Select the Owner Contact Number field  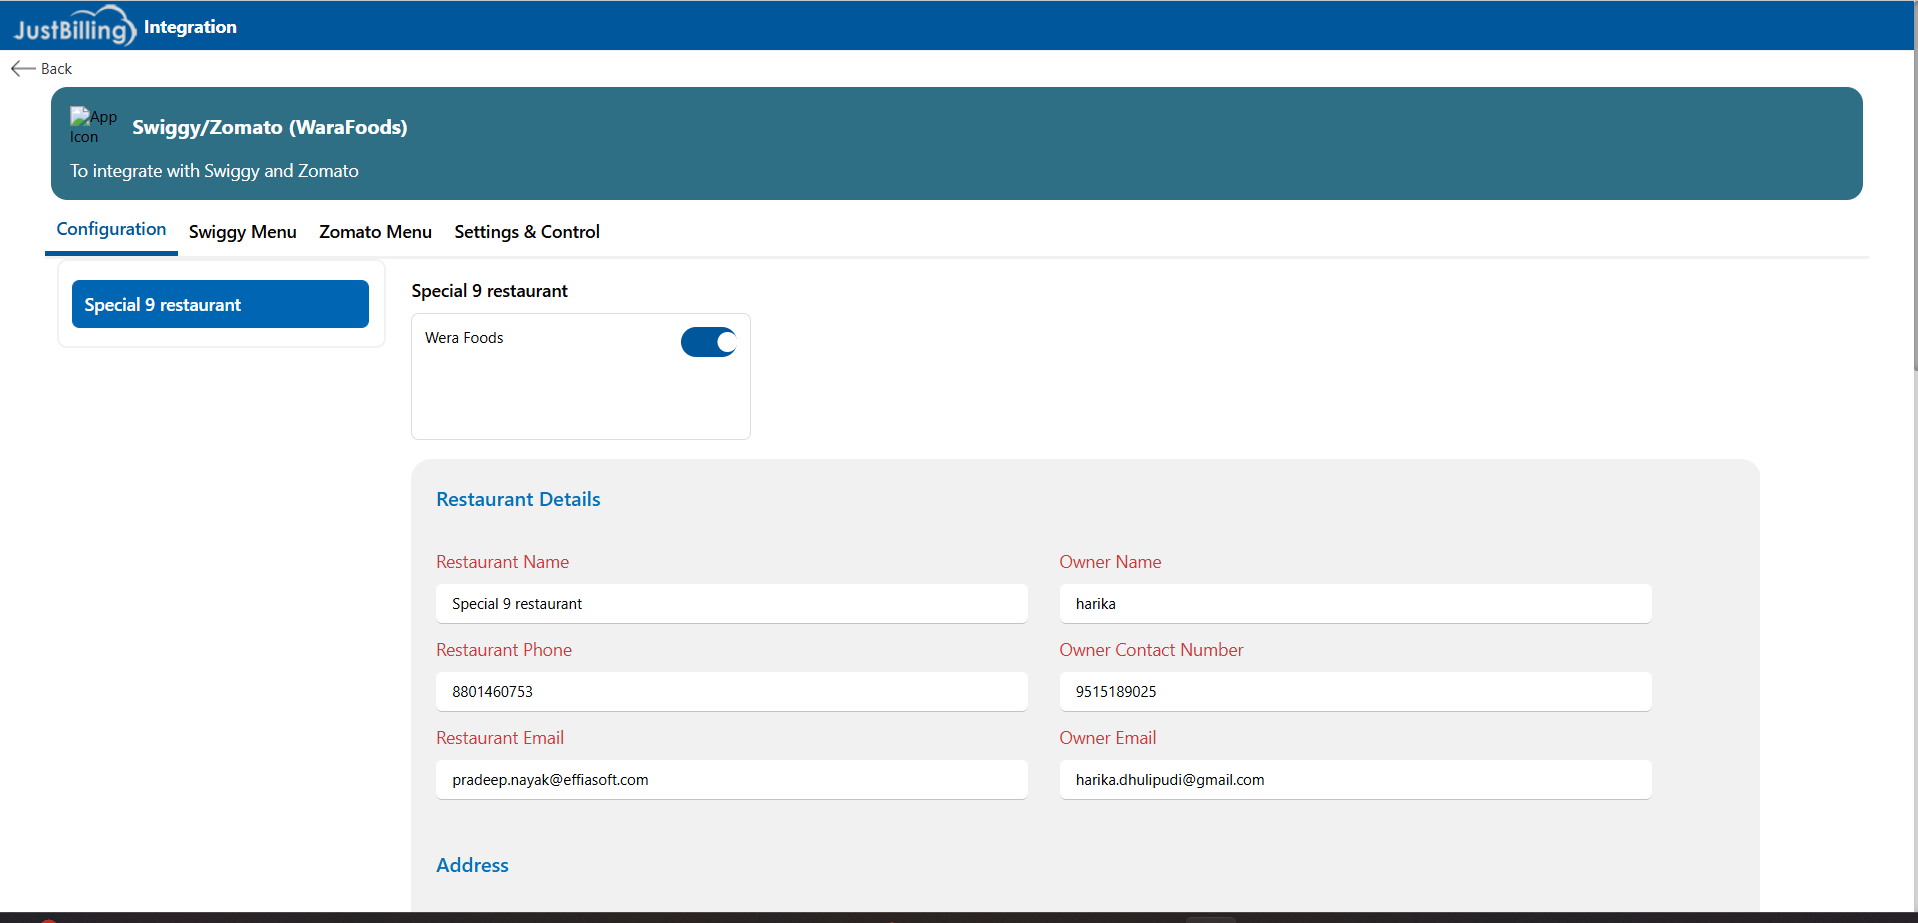point(1354,692)
